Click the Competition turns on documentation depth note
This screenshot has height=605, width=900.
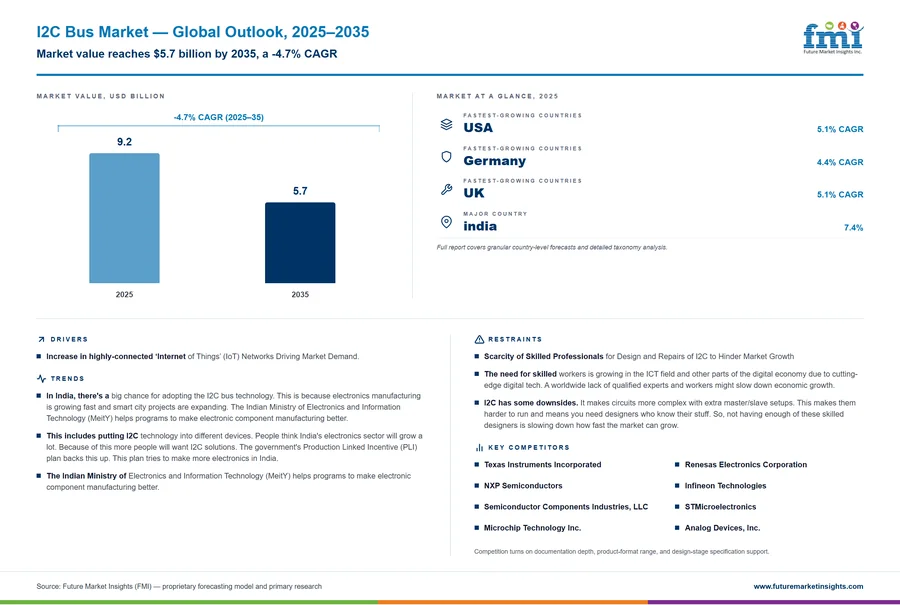click(621, 552)
